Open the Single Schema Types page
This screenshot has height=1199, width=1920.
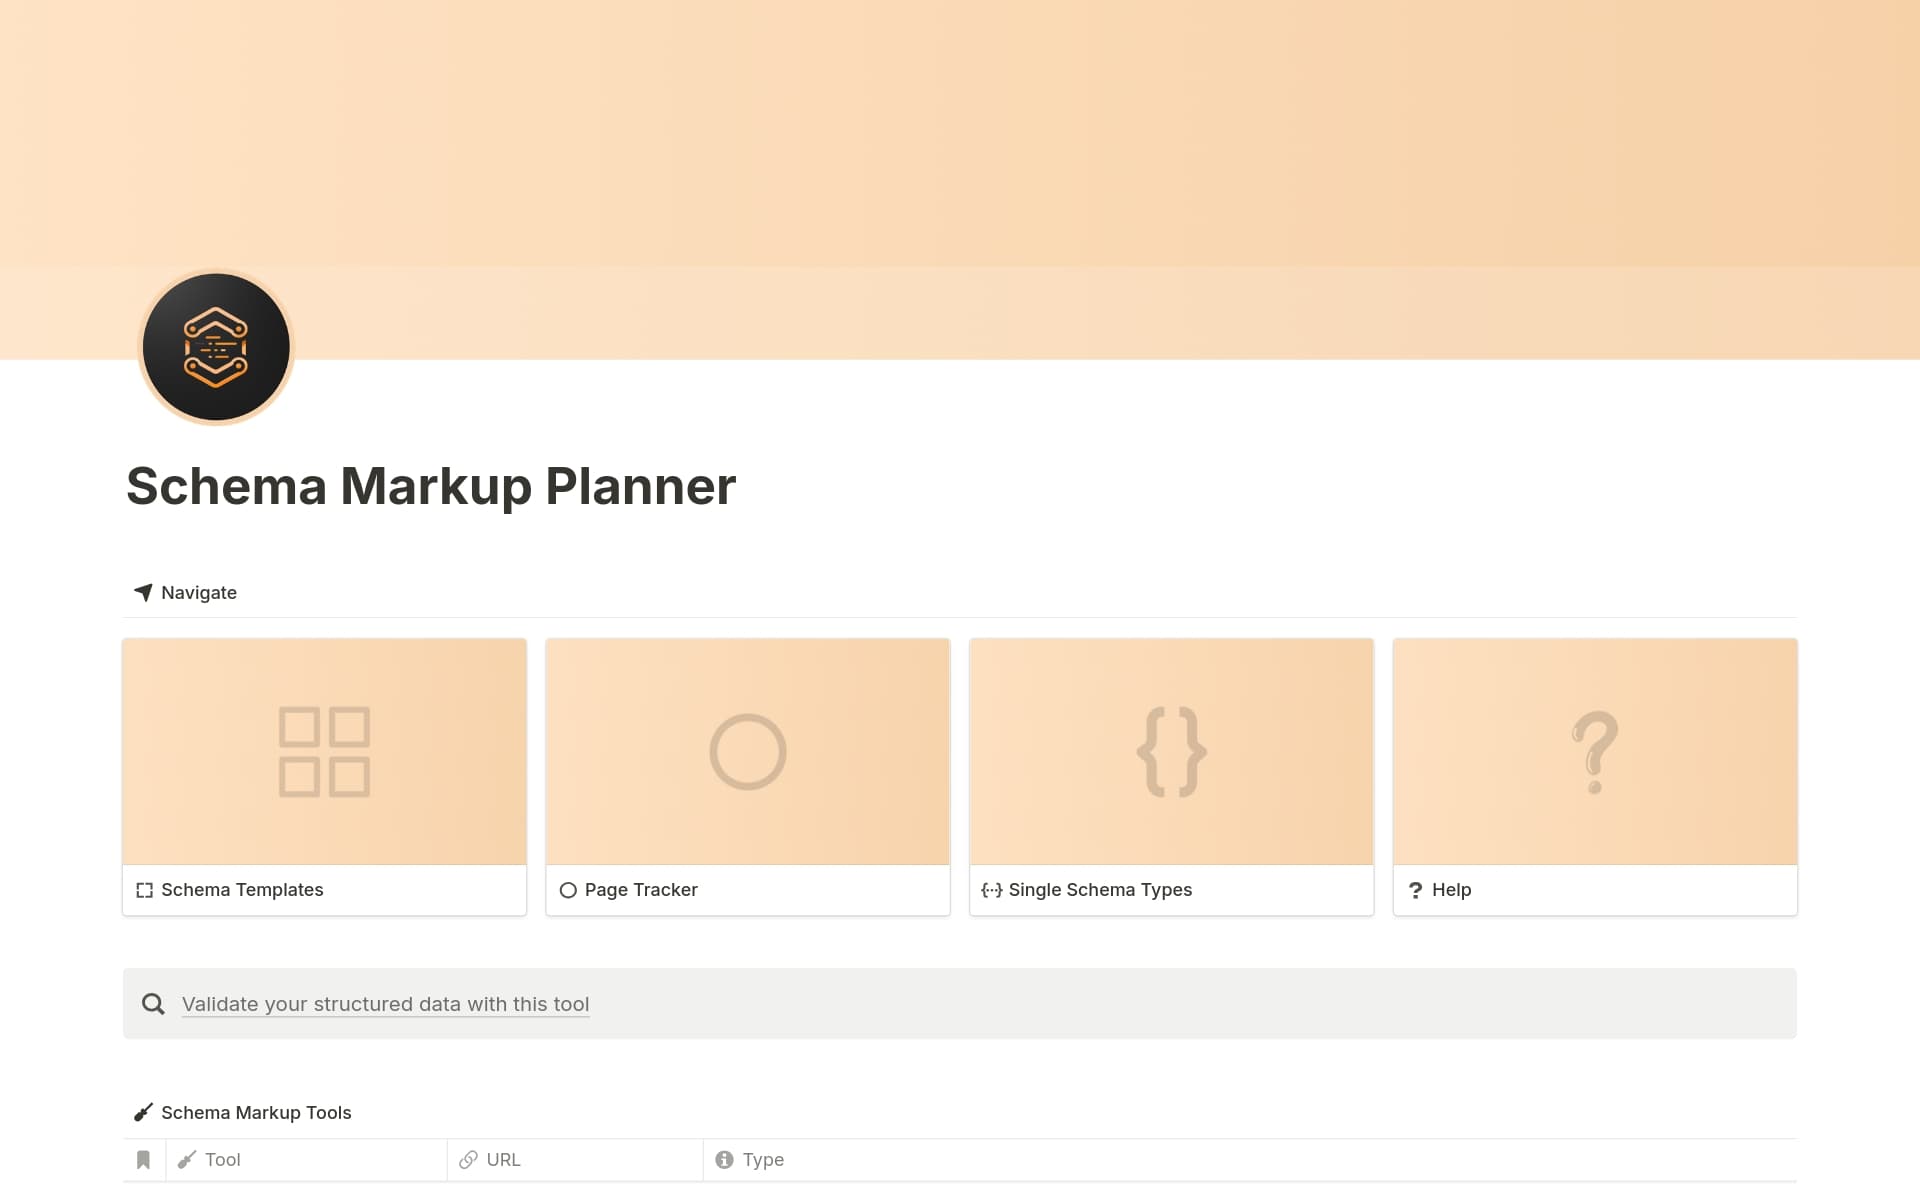pos(1100,889)
